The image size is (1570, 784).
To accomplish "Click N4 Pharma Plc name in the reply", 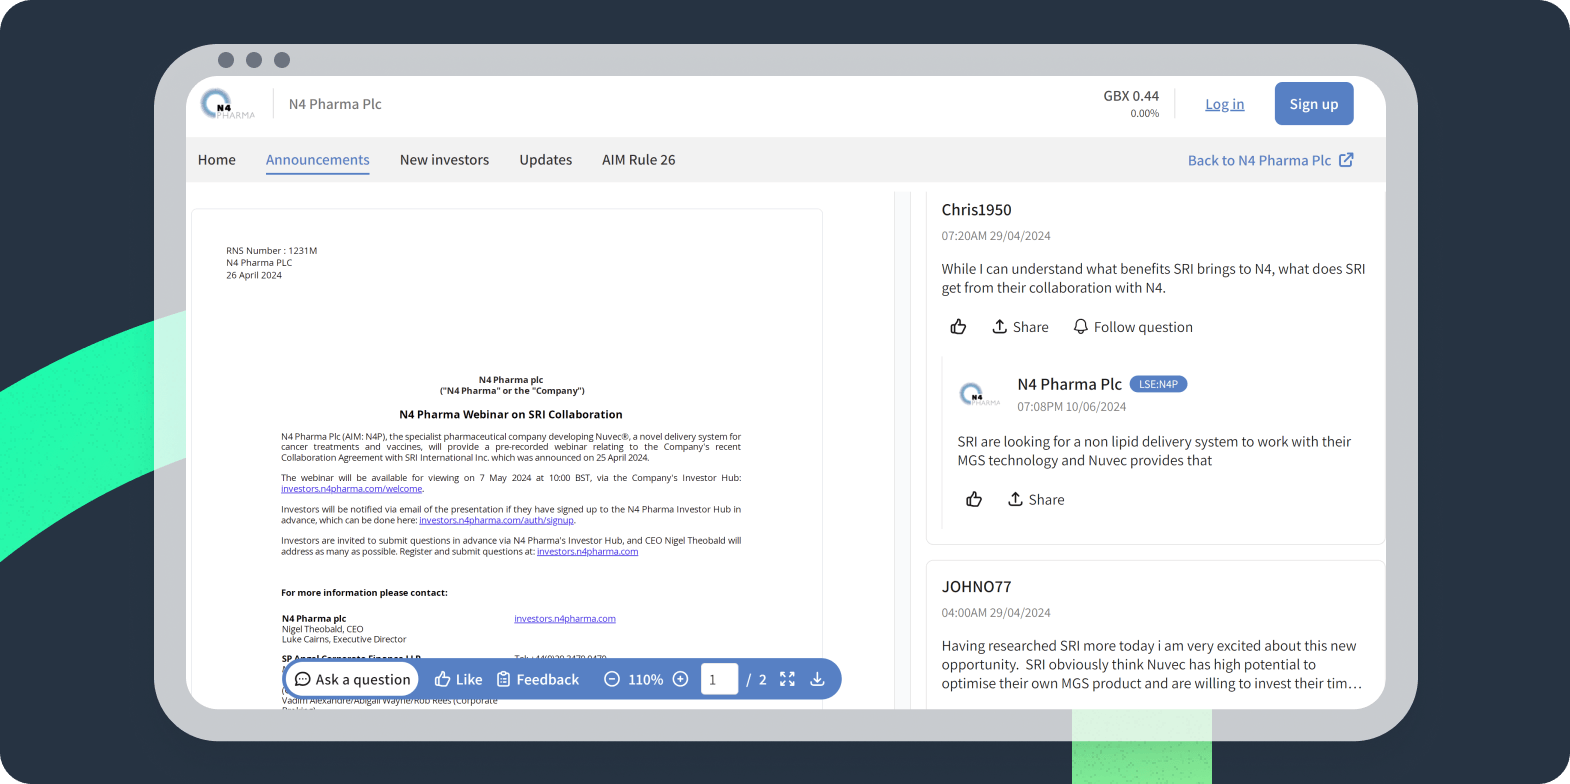I will [x=1070, y=384].
